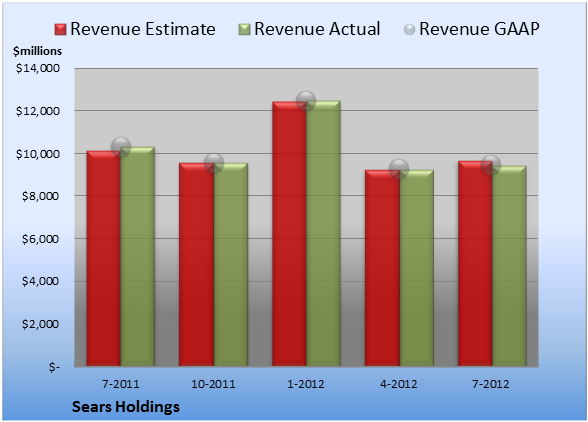The width and height of the screenshot is (588, 422).
Task: Select the red estimate bar for 7-2012
Action: click(475, 264)
